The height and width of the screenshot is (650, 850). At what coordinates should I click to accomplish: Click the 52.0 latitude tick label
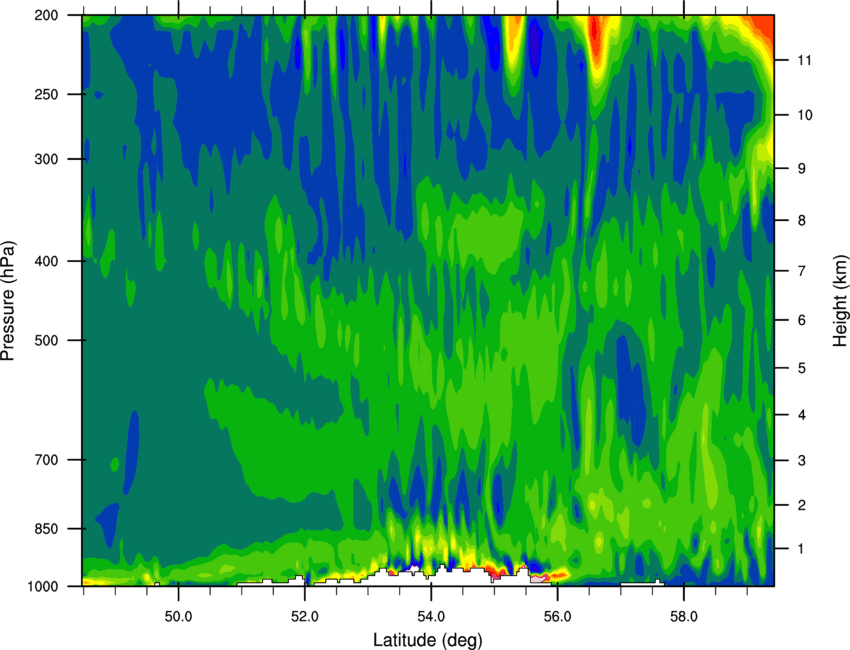(x=305, y=616)
